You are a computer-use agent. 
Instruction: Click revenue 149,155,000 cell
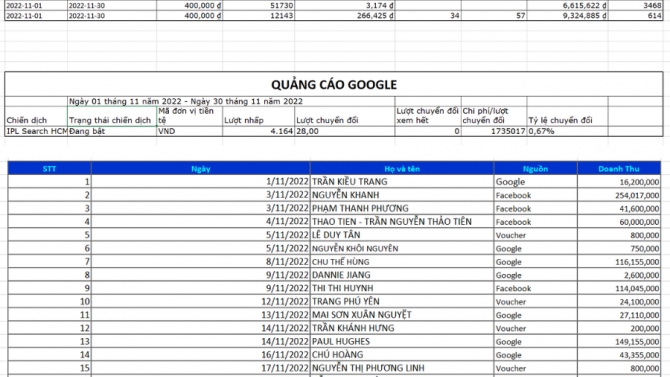(619, 342)
